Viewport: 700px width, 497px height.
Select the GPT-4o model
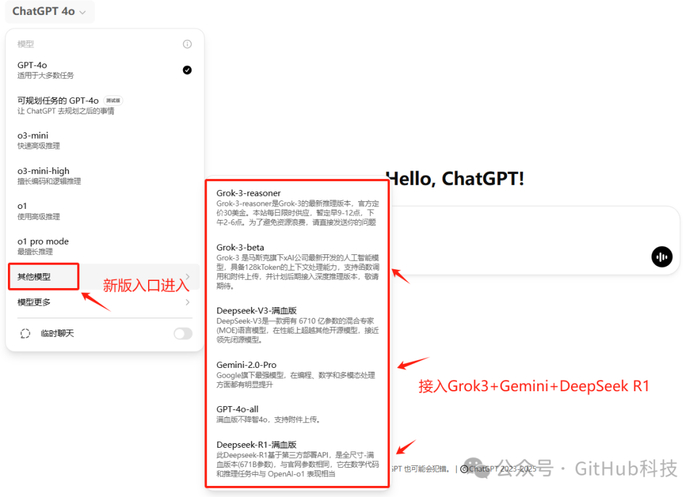coord(104,70)
